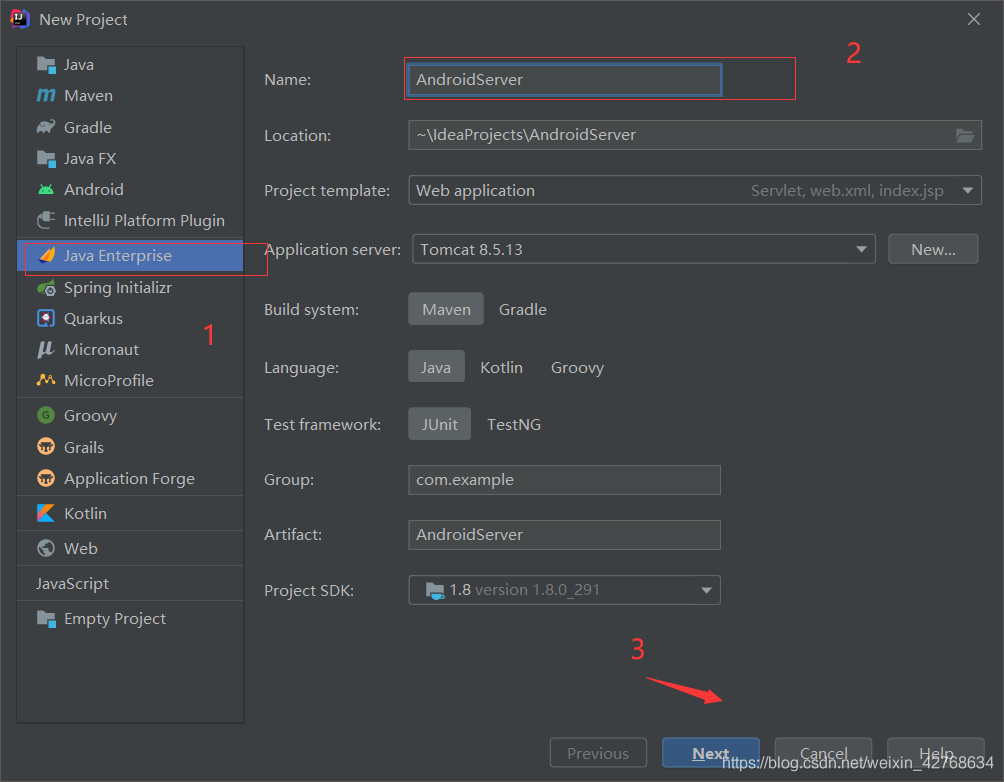The height and width of the screenshot is (782, 1004).
Task: Click the Java FX folder icon
Action: 46,158
